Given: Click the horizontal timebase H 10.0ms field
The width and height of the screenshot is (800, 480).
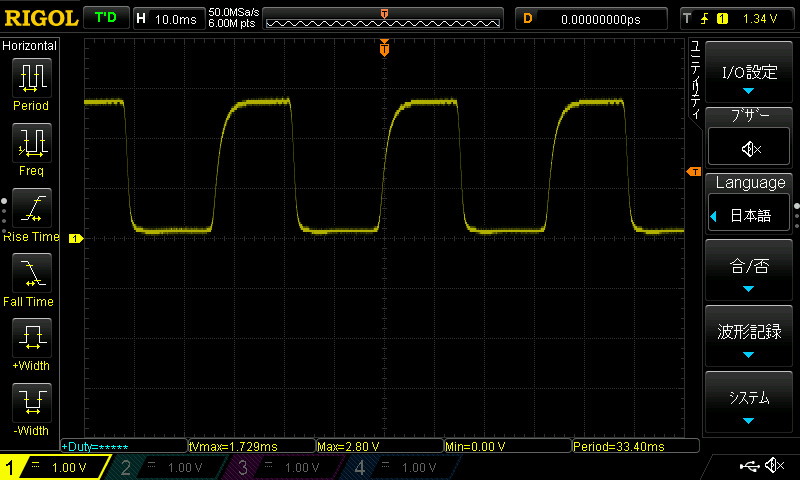Looking at the screenshot, I should (169, 19).
